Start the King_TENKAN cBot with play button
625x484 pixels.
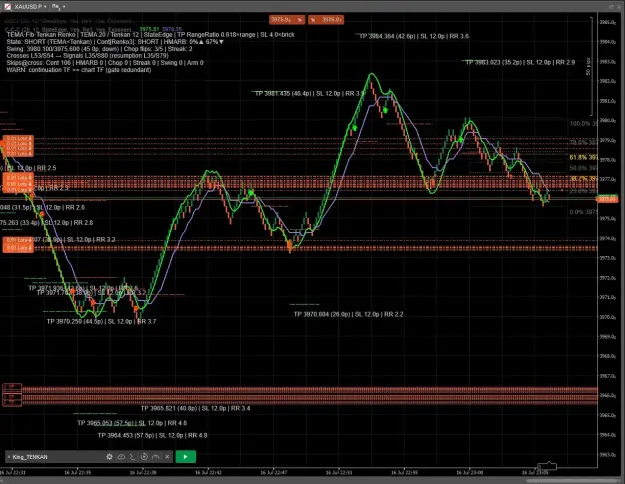point(185,456)
